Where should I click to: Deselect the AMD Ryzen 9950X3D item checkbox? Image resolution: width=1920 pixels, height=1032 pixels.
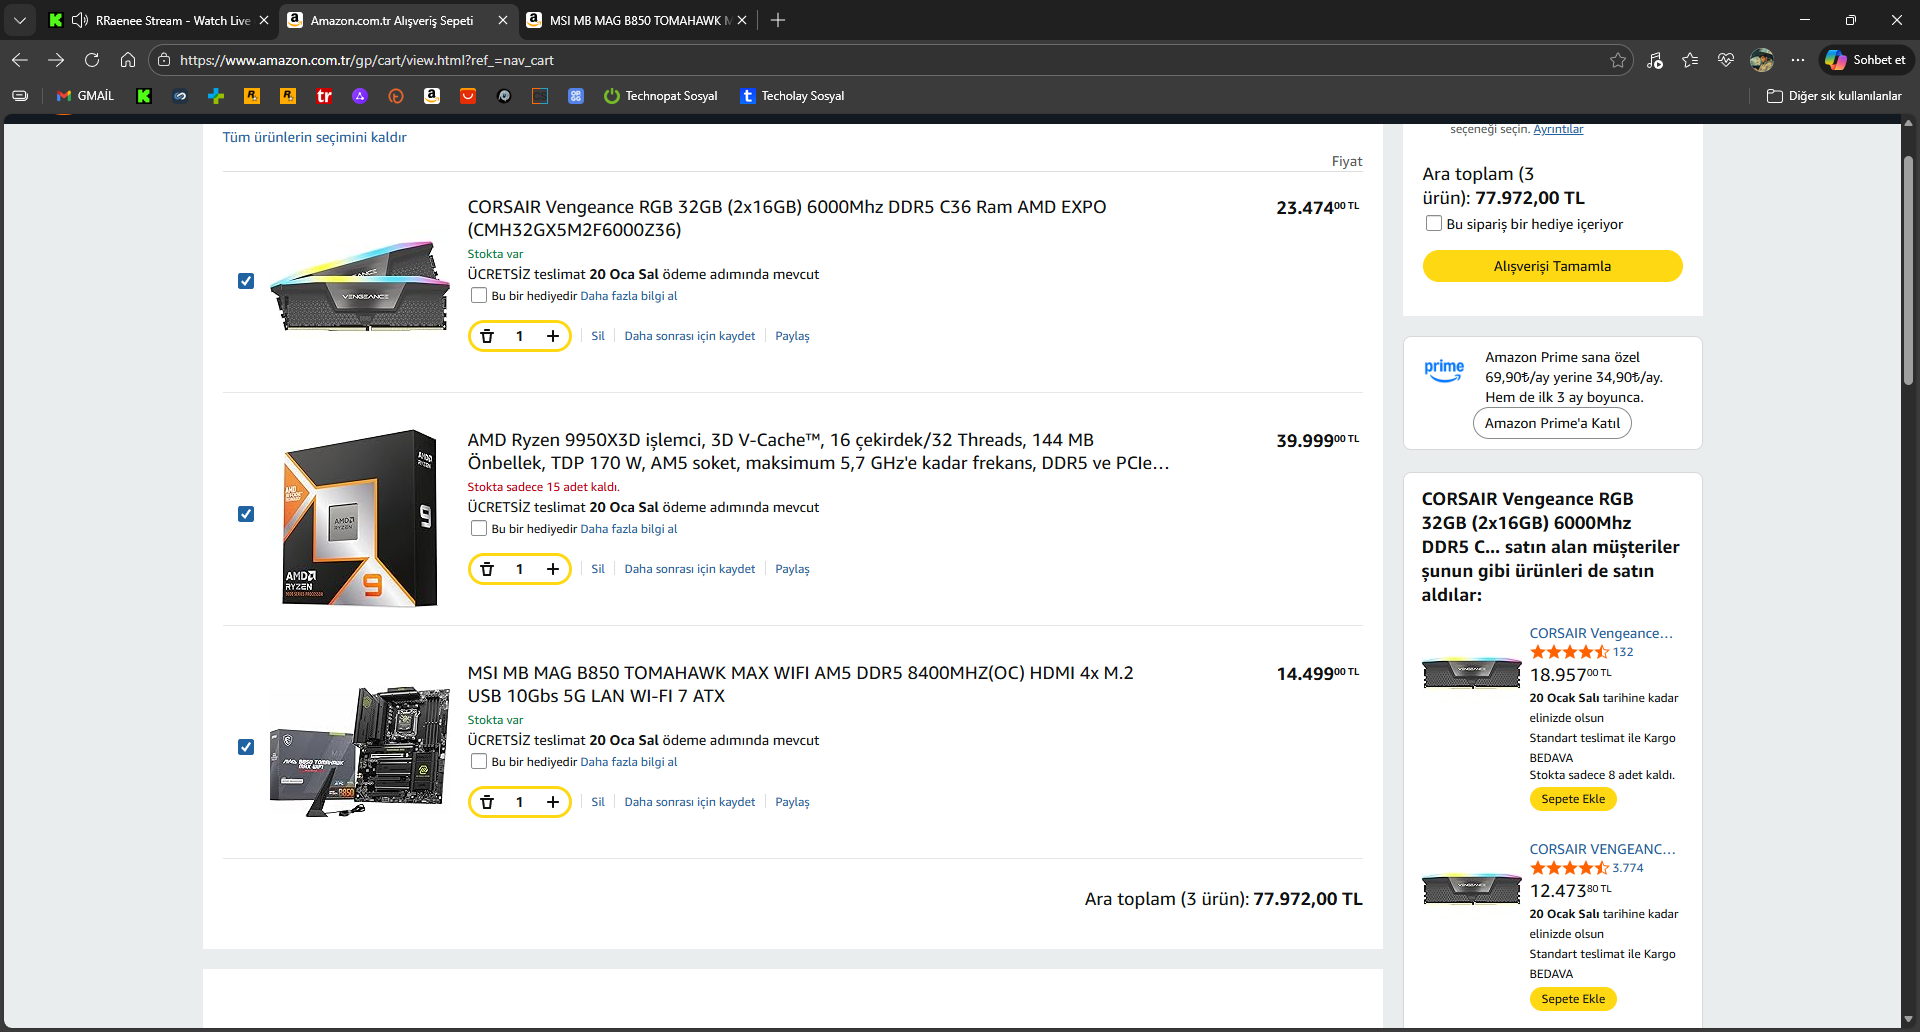click(246, 514)
